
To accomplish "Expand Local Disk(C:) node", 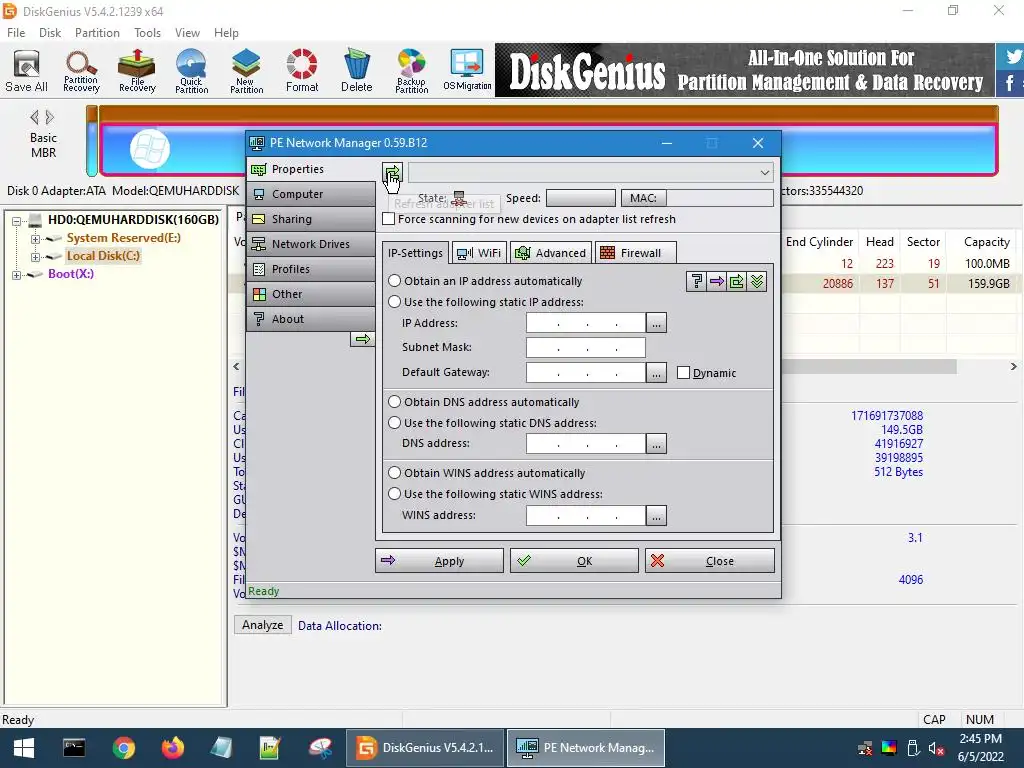I will (x=35, y=257).
